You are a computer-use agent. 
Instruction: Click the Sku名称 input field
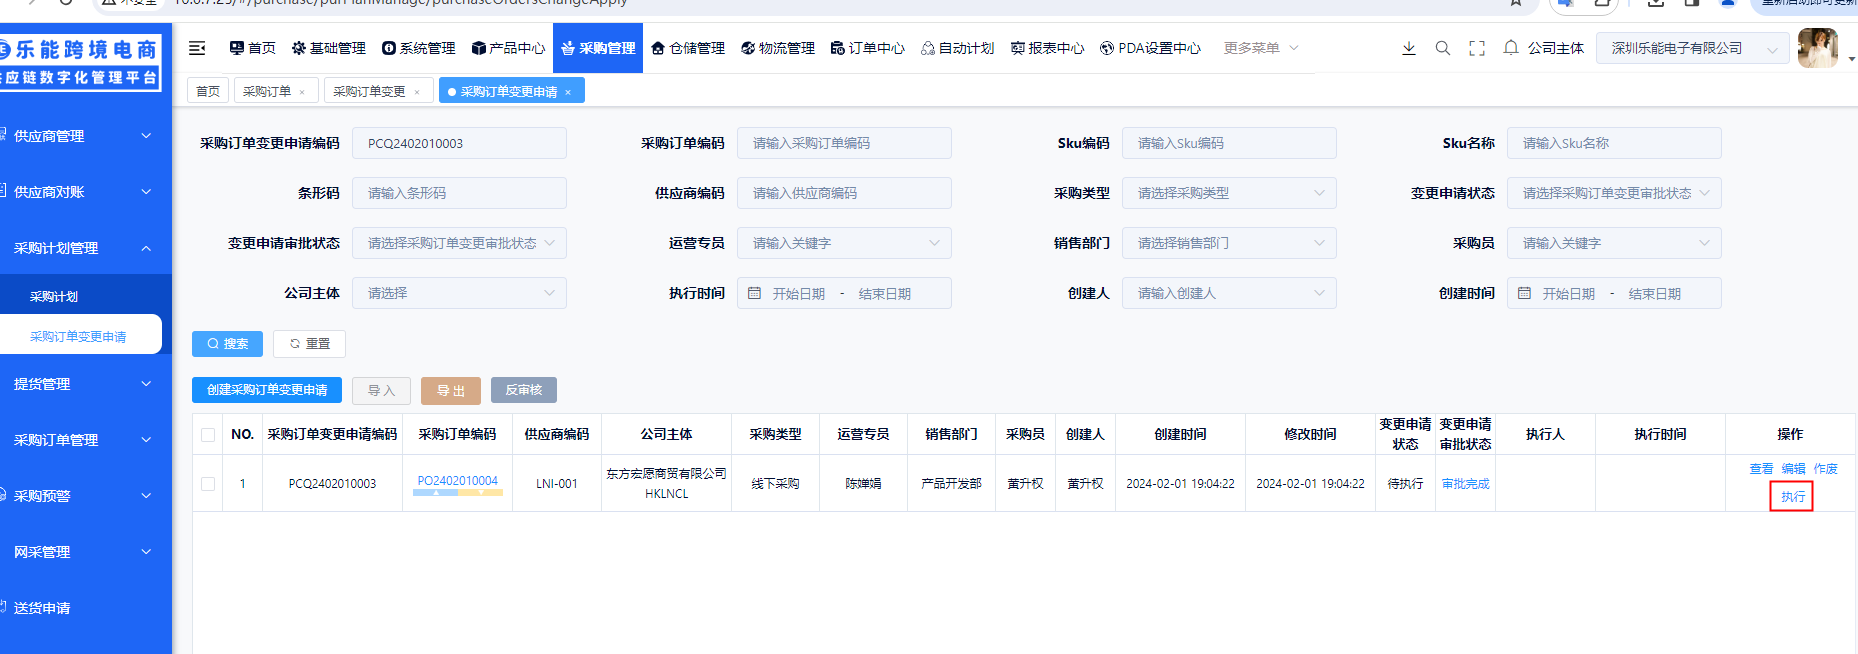[x=1614, y=143]
